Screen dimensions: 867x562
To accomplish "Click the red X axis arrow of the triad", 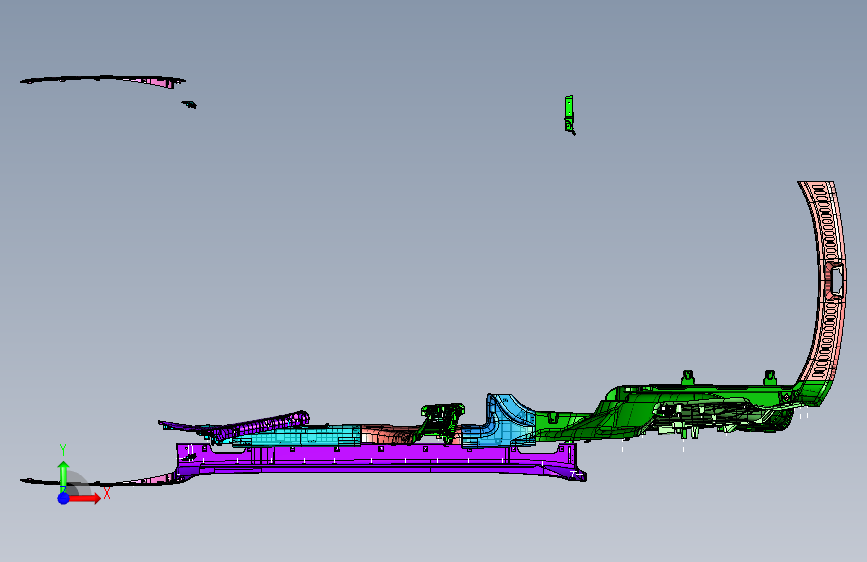I will tap(84, 498).
